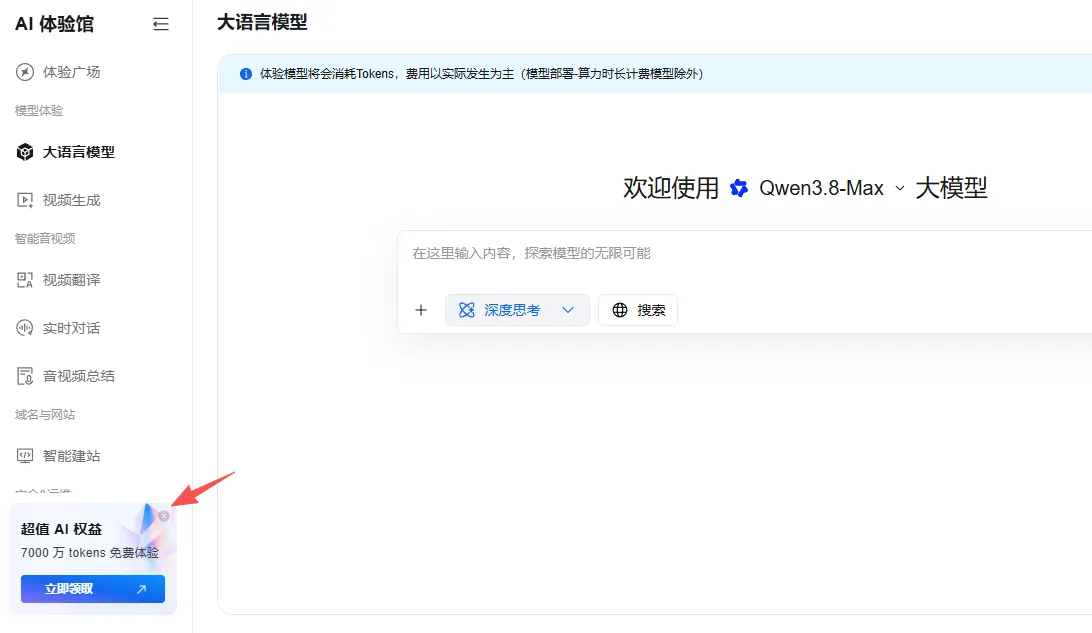Click the 模型体验 section label
Screen dimensions: 1092x633
tap(39, 111)
